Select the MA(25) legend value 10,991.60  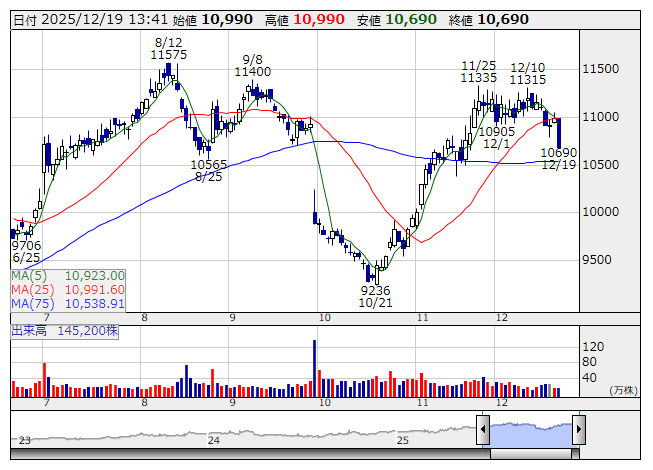click(x=95, y=289)
